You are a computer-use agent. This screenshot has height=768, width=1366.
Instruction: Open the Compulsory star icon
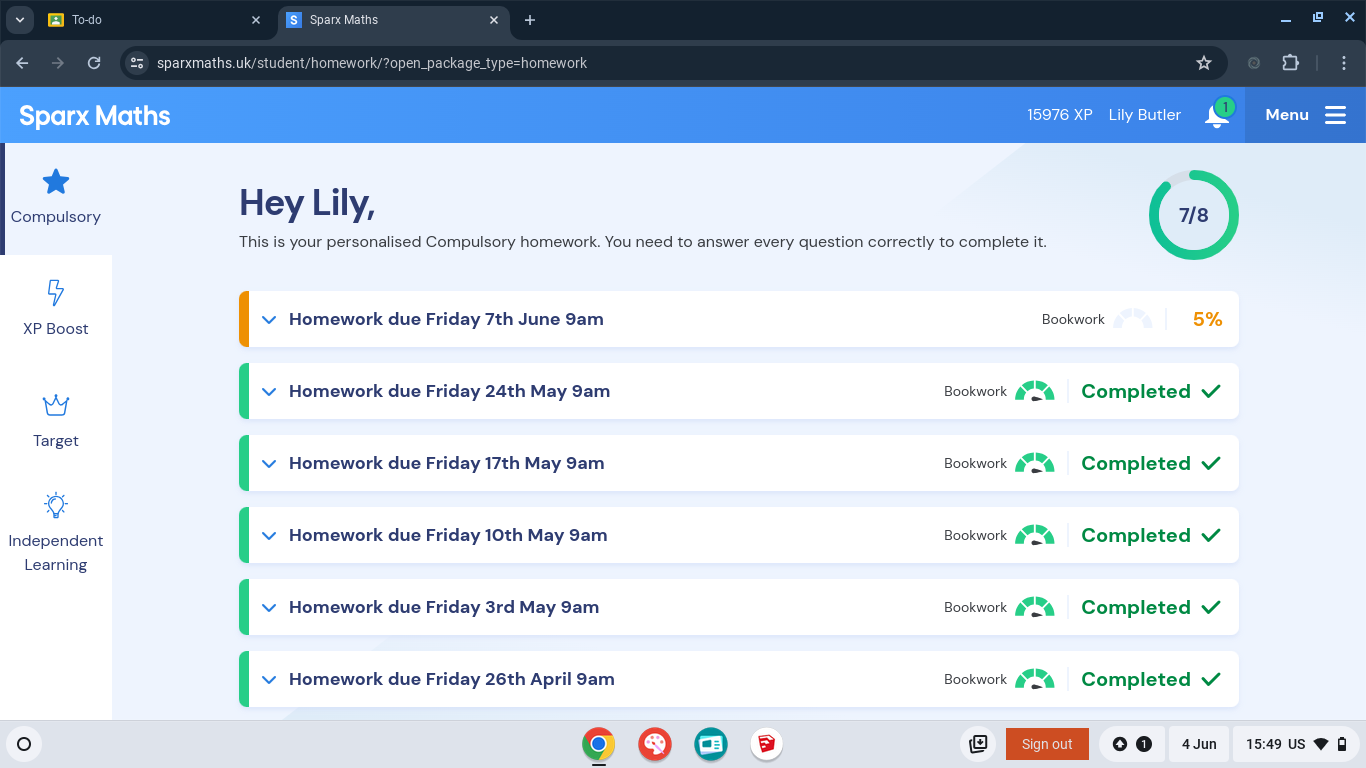click(56, 182)
